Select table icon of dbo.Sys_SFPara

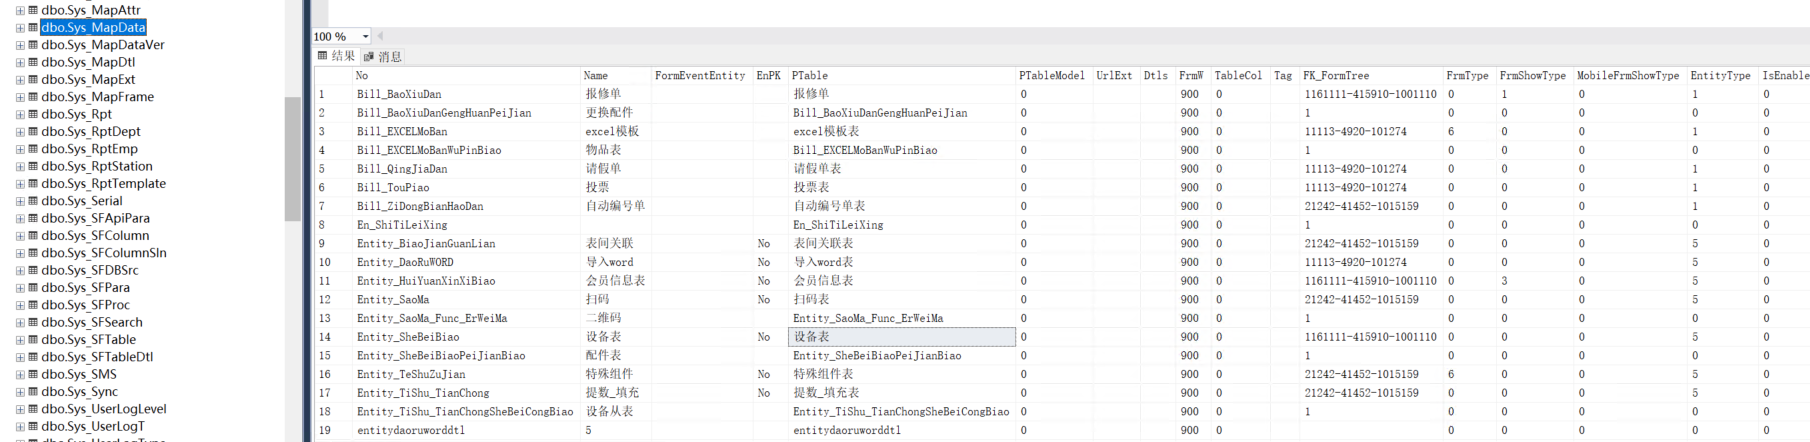[33, 288]
